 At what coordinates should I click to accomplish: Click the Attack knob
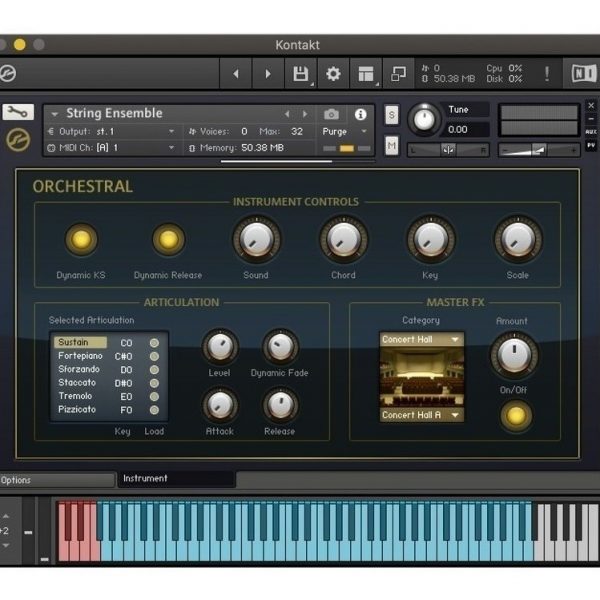click(x=220, y=406)
